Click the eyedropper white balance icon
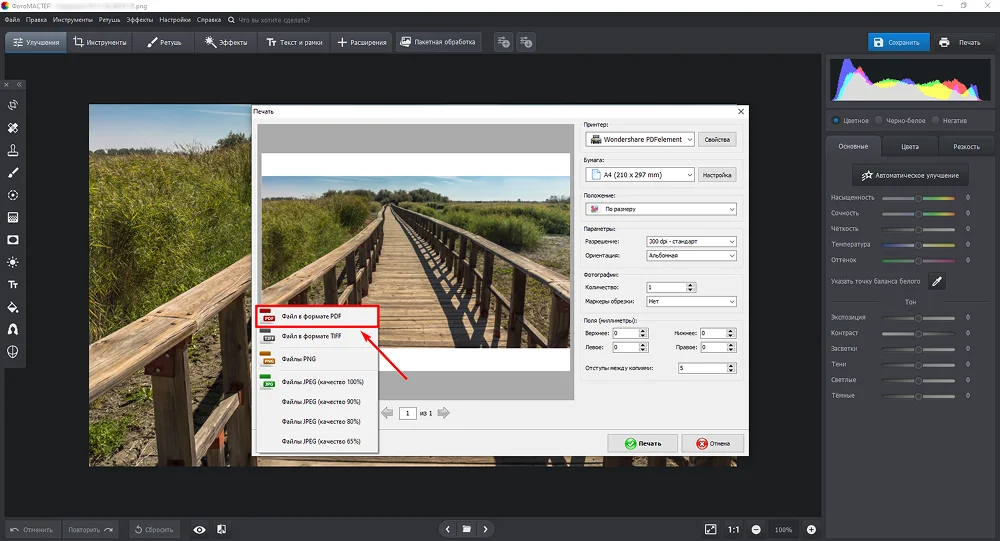 pos(937,282)
